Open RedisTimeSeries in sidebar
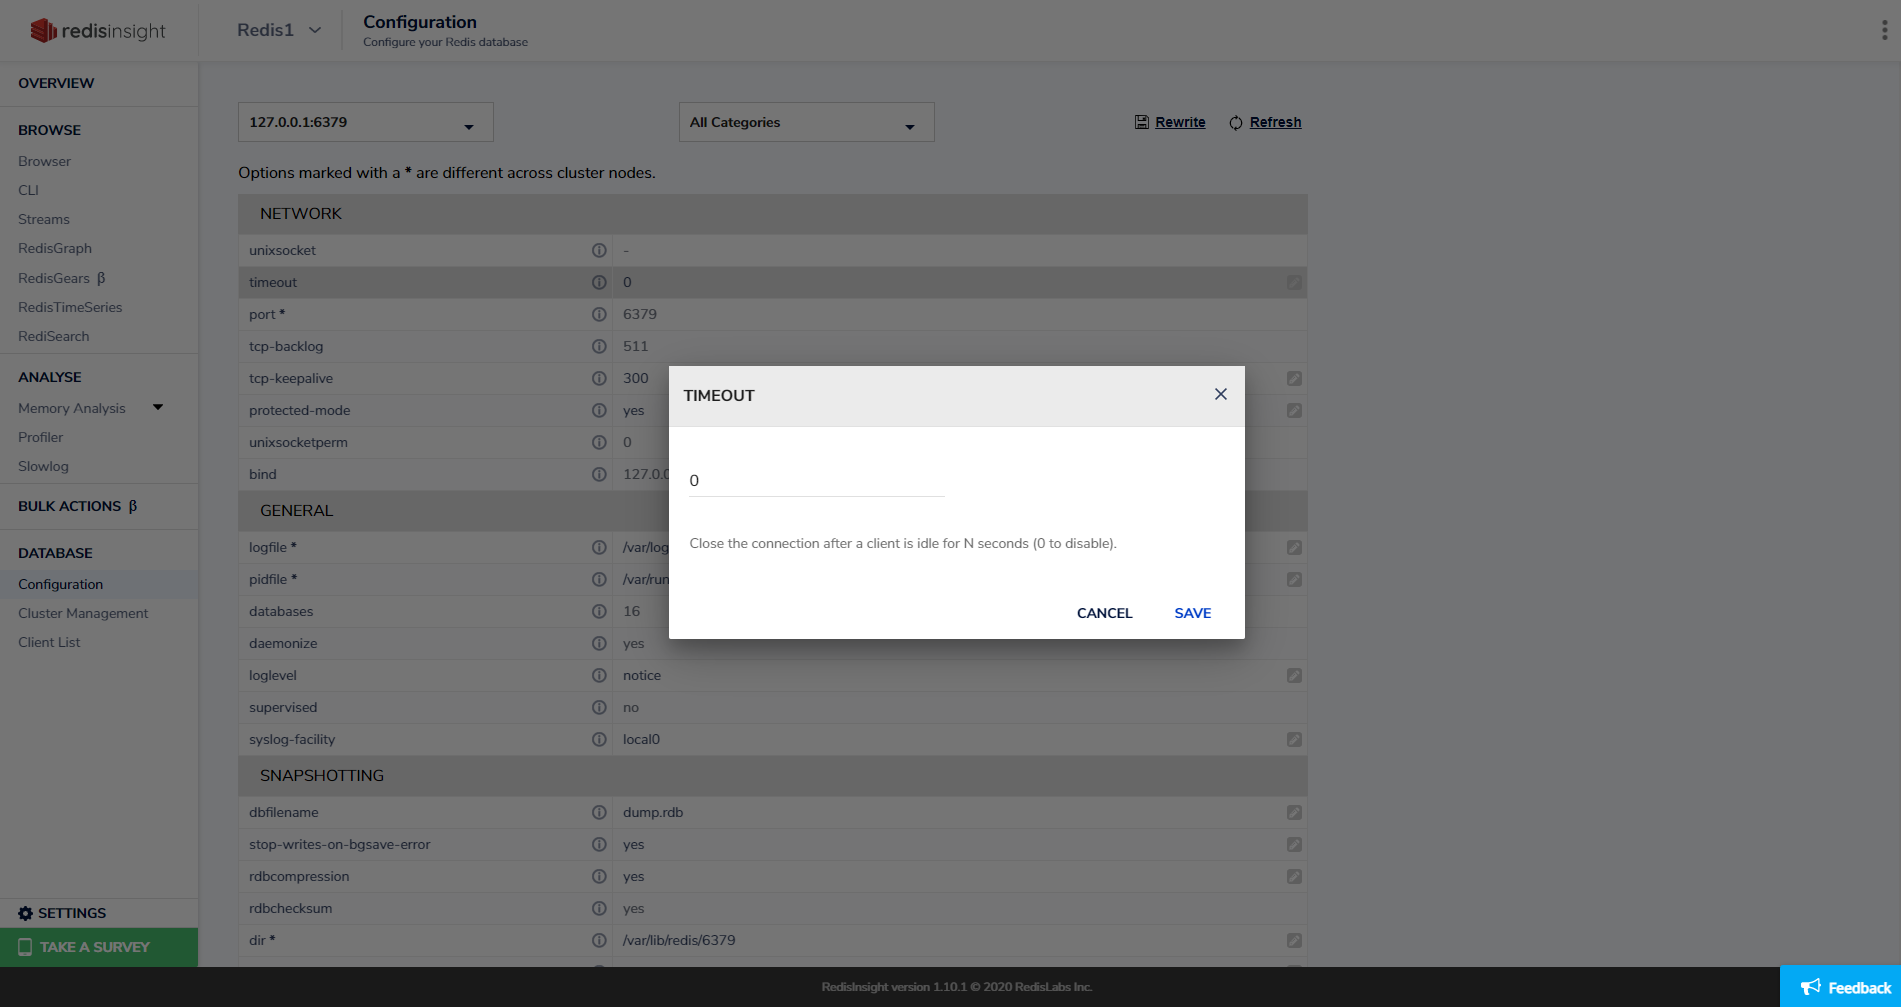The width and height of the screenshot is (1901, 1007). [70, 307]
